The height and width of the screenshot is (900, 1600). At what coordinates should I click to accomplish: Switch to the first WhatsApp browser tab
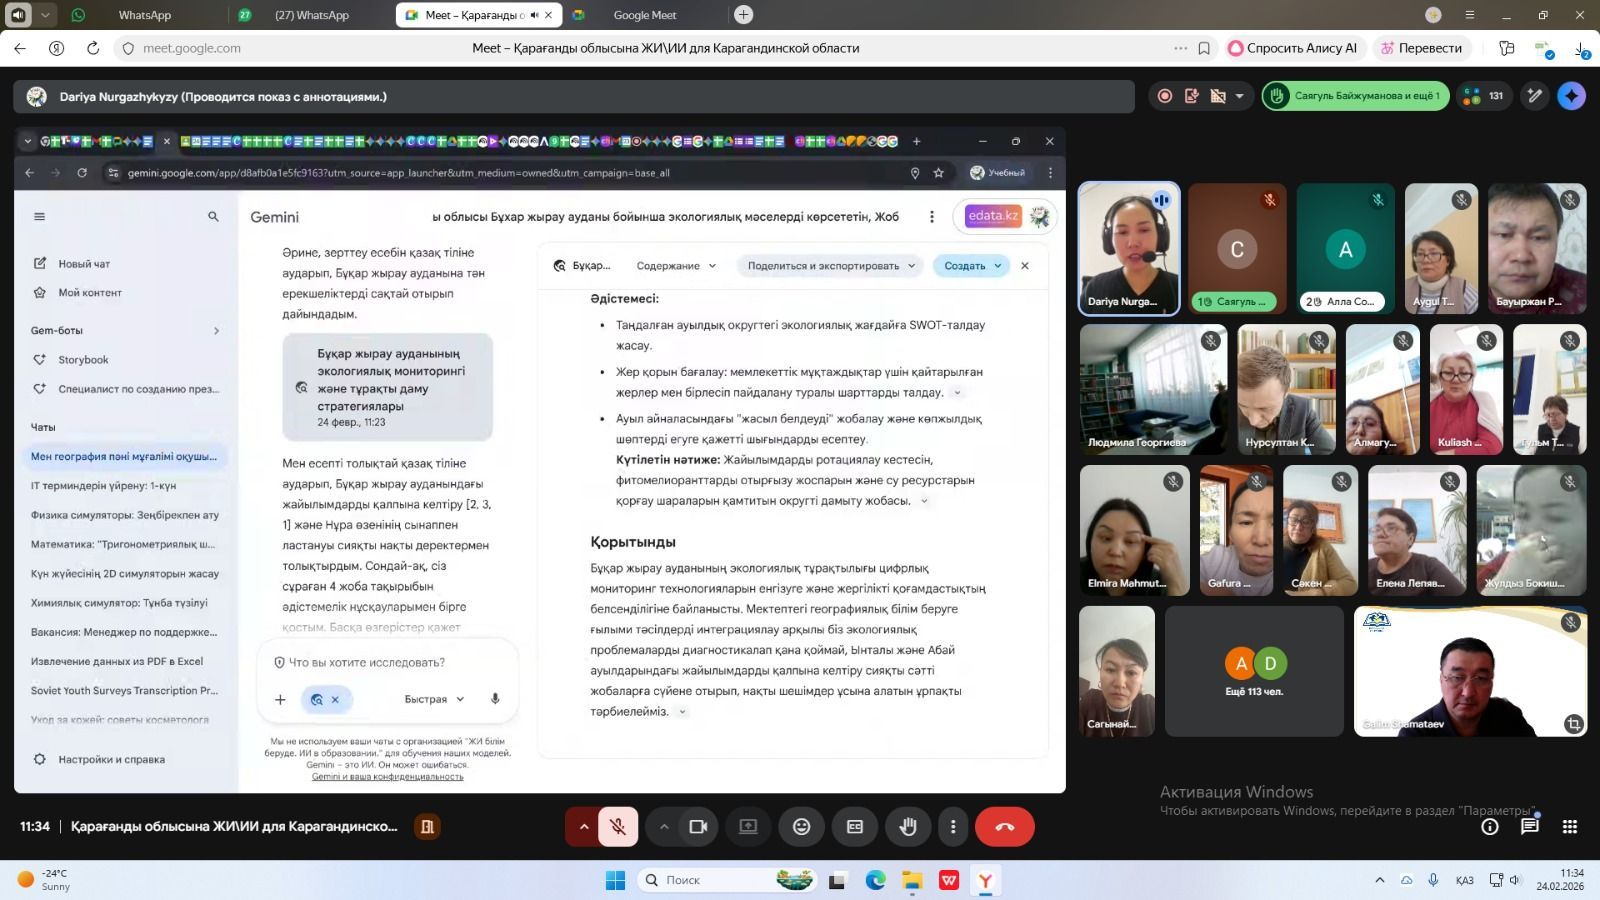pos(144,15)
